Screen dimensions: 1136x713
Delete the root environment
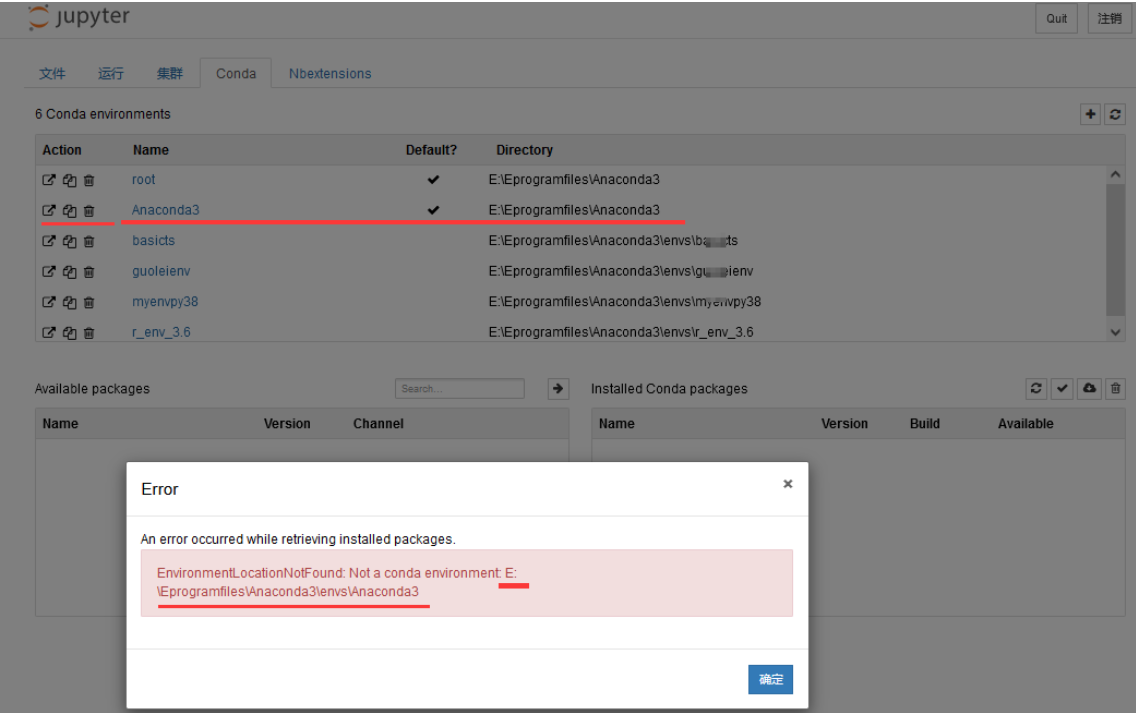[x=89, y=180]
